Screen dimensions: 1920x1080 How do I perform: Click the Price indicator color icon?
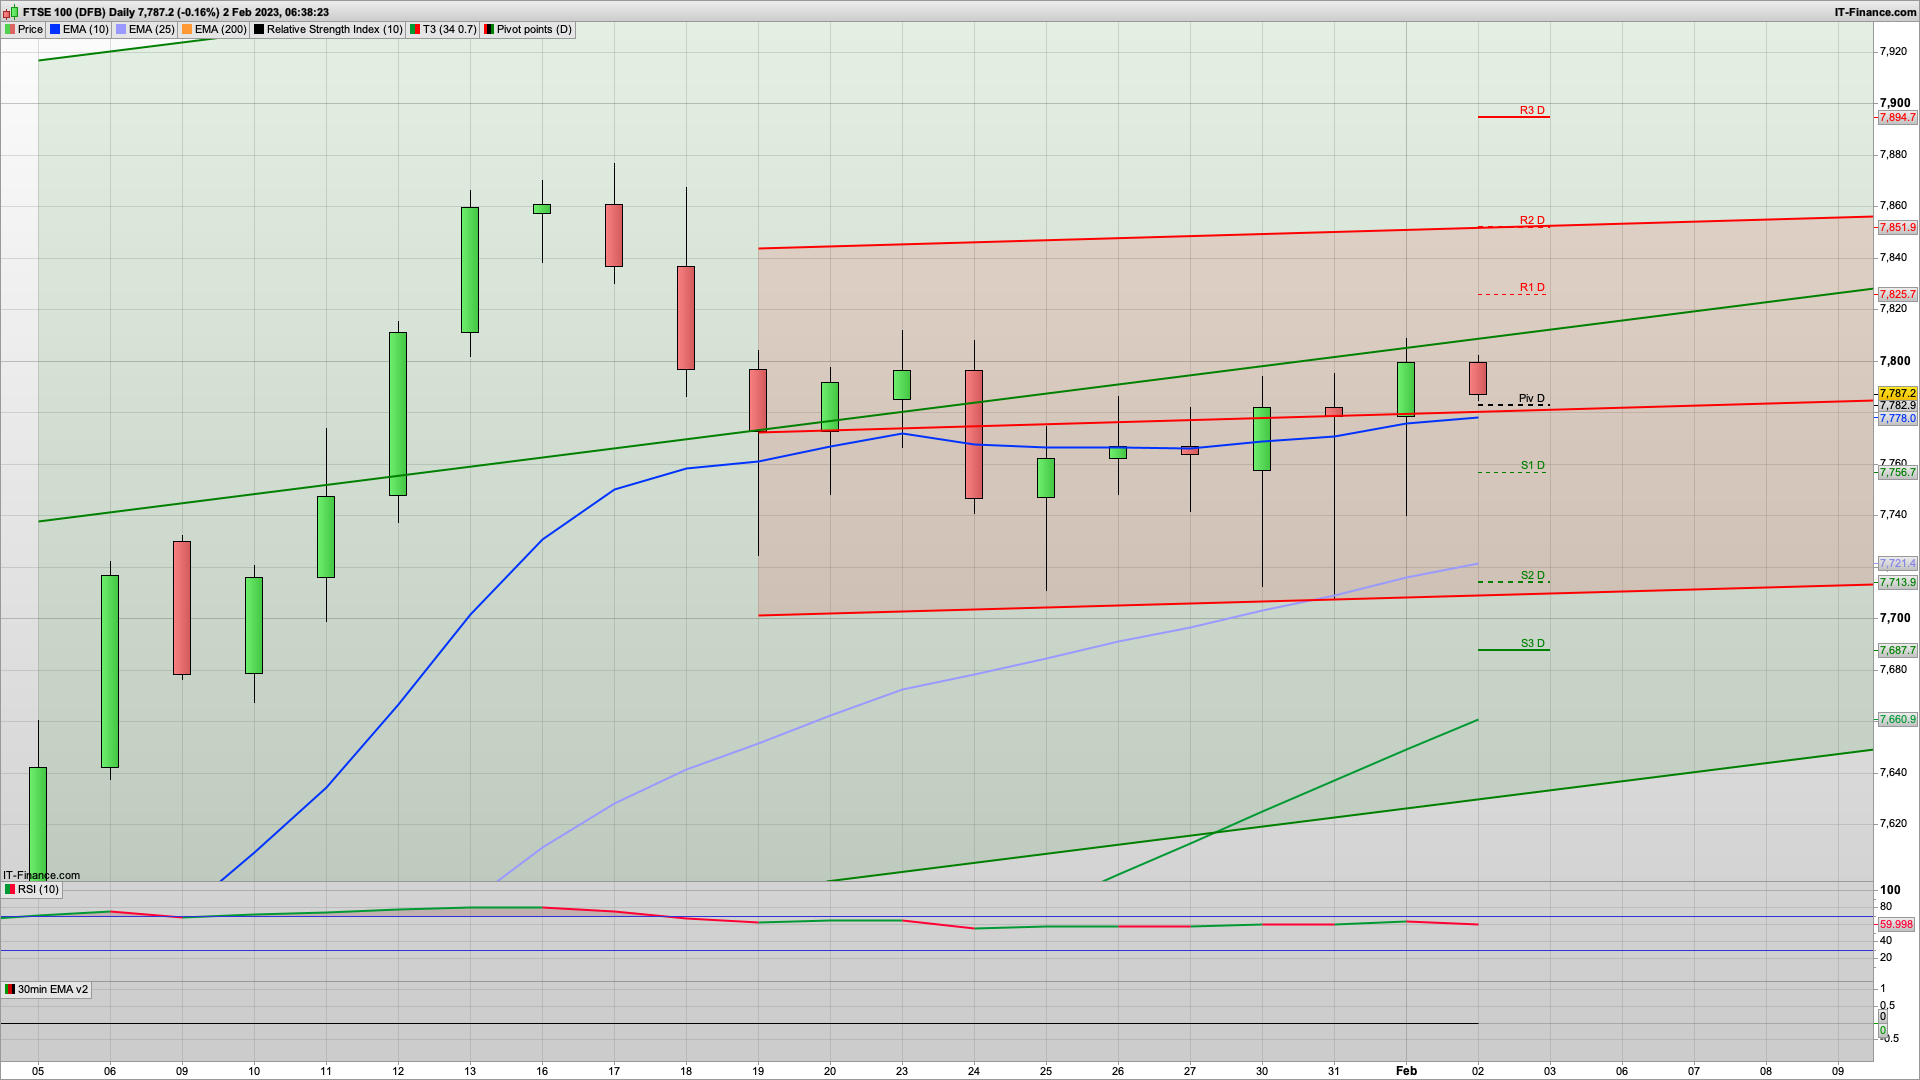pos(10,30)
